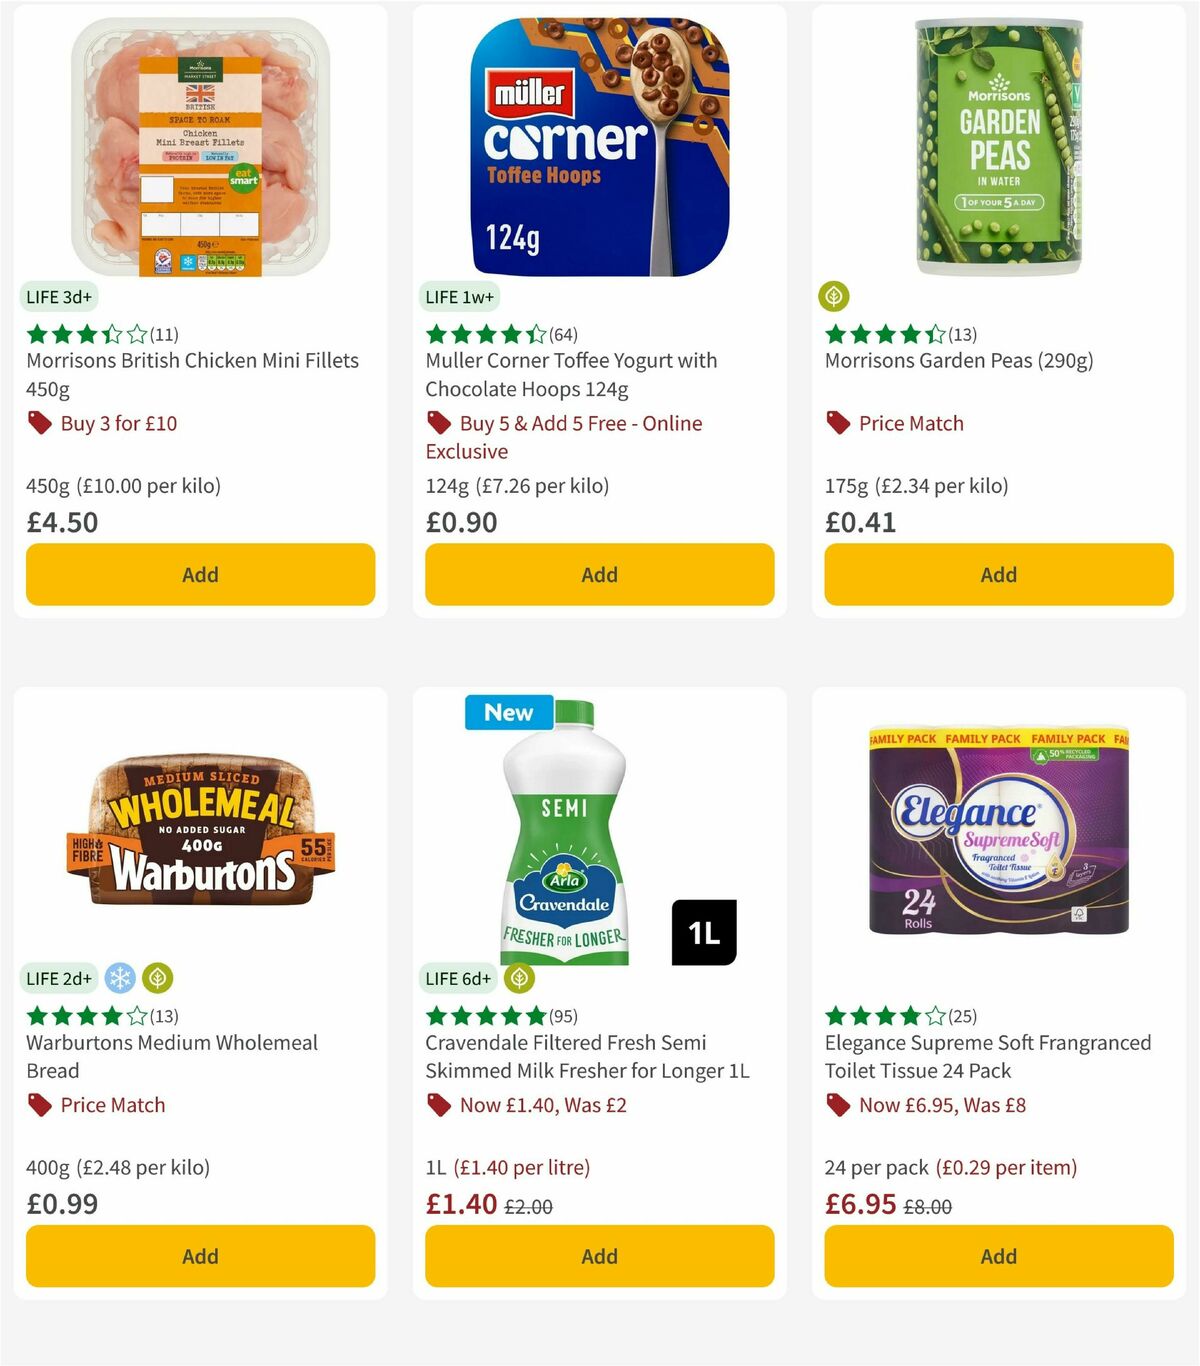
Task: Click the fifth rating star on Muller Corner yogurt
Action: click(538, 335)
